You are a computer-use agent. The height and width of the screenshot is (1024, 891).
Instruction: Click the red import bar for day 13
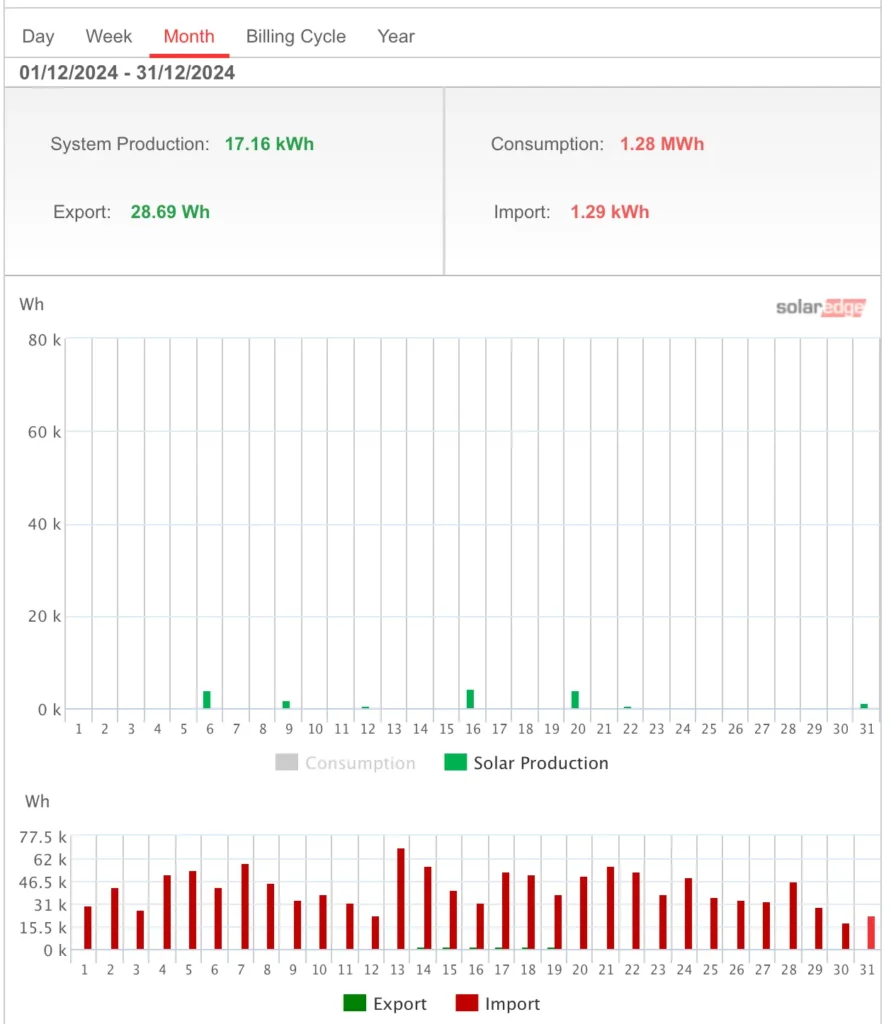coord(400,899)
